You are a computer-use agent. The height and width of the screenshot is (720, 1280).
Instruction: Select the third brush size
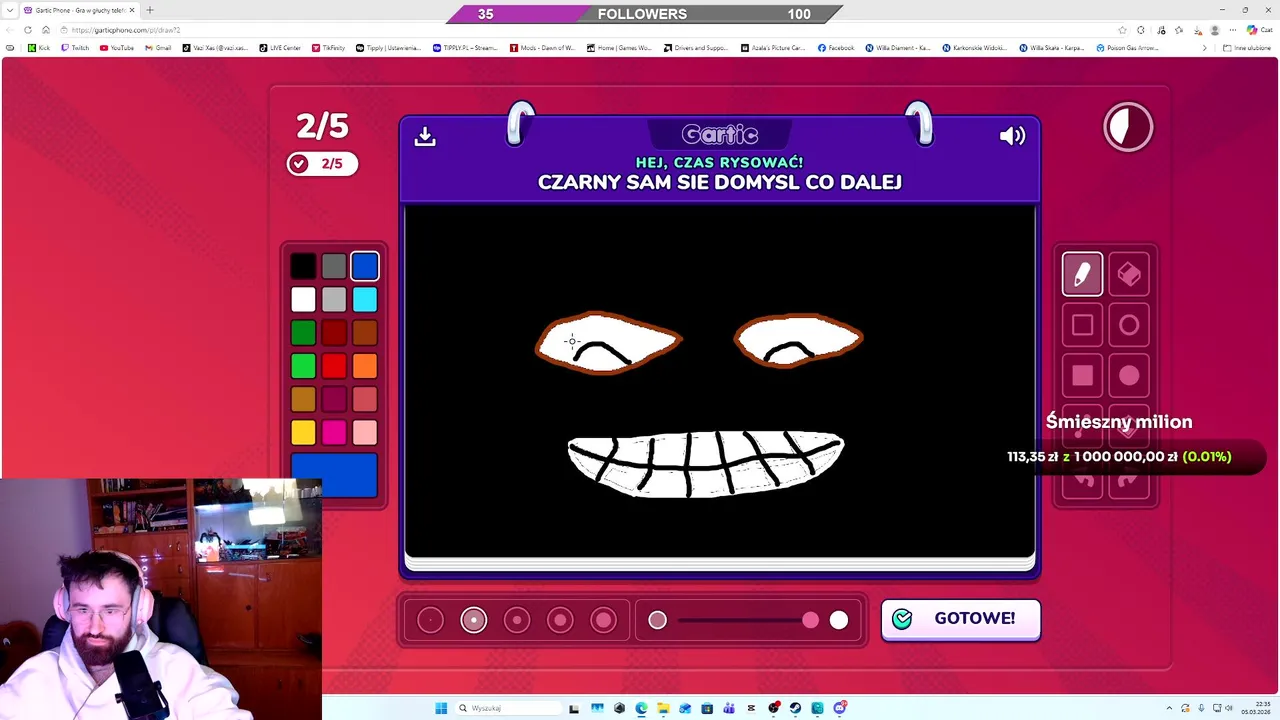[517, 620]
